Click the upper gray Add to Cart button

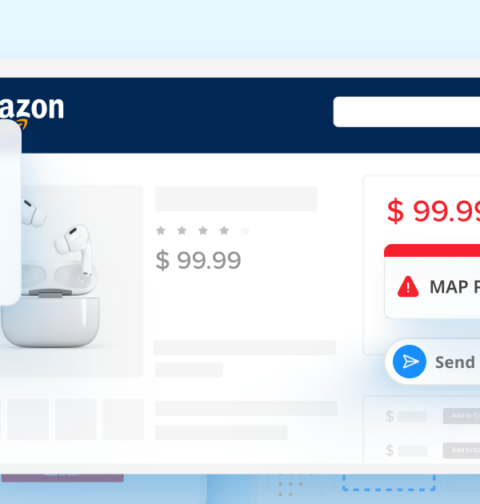[x=461, y=416]
